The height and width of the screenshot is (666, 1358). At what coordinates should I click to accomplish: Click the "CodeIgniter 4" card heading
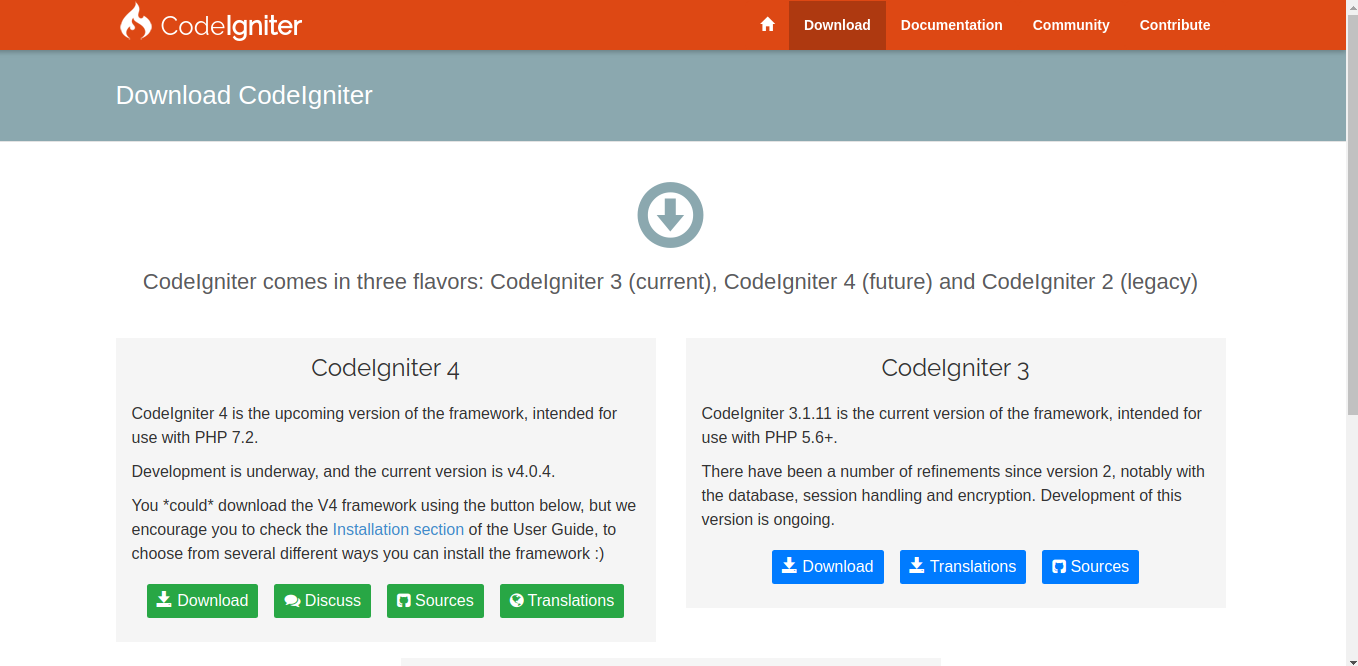click(385, 368)
